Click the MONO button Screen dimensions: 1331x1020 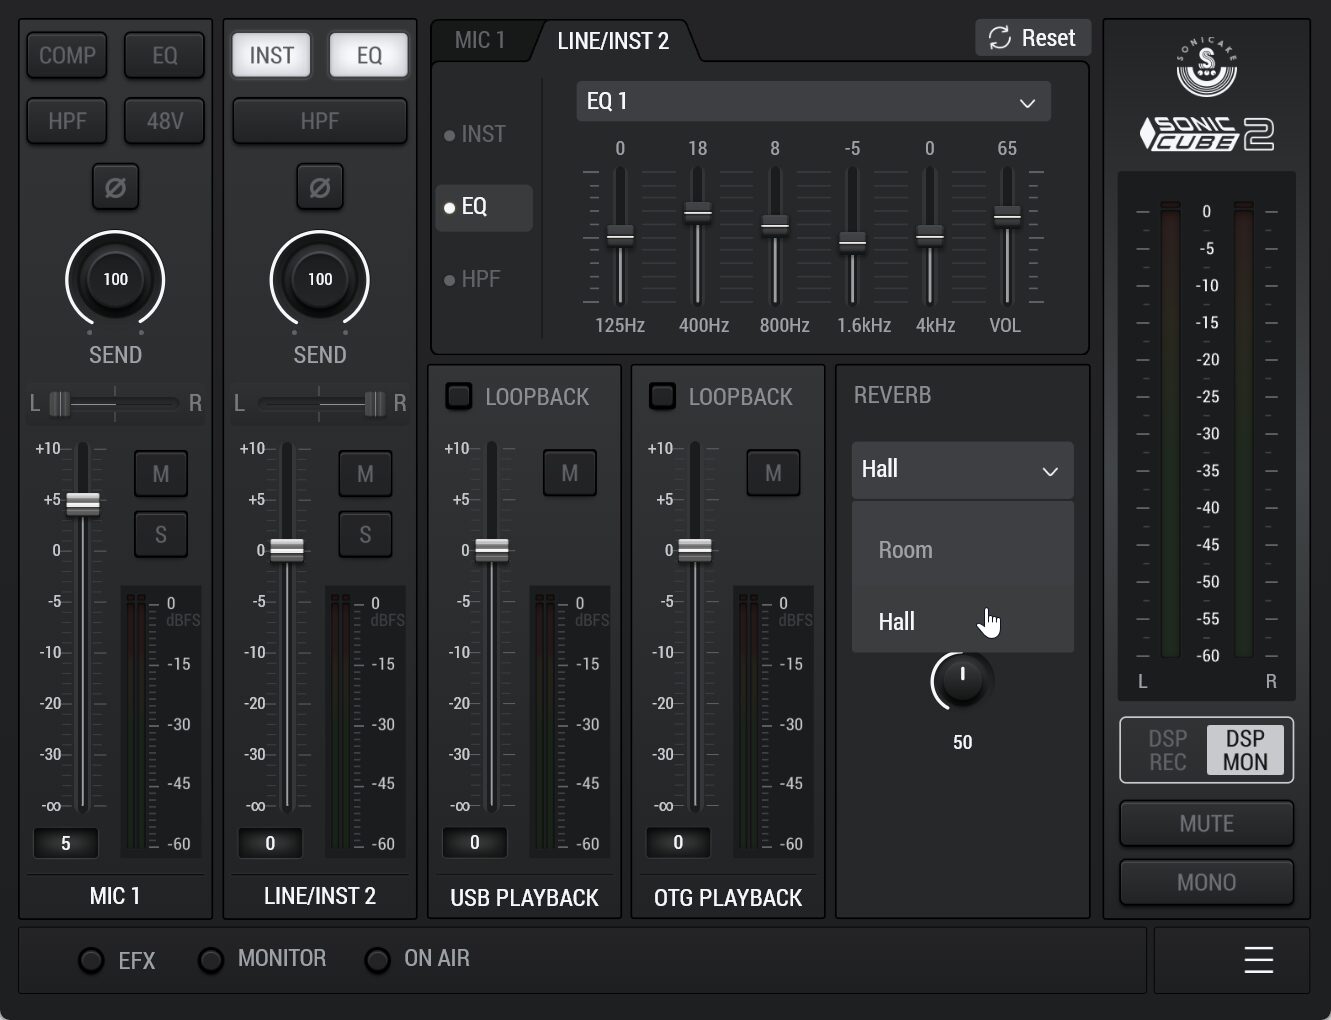(1206, 882)
